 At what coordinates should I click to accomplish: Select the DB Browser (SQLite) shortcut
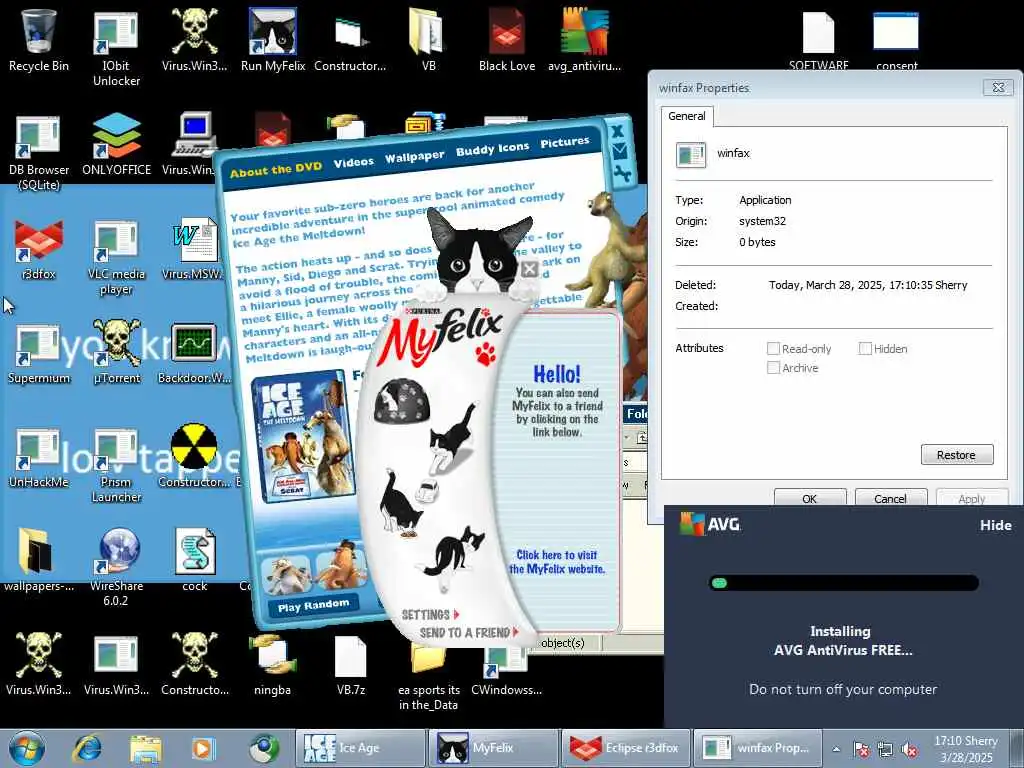click(x=39, y=152)
